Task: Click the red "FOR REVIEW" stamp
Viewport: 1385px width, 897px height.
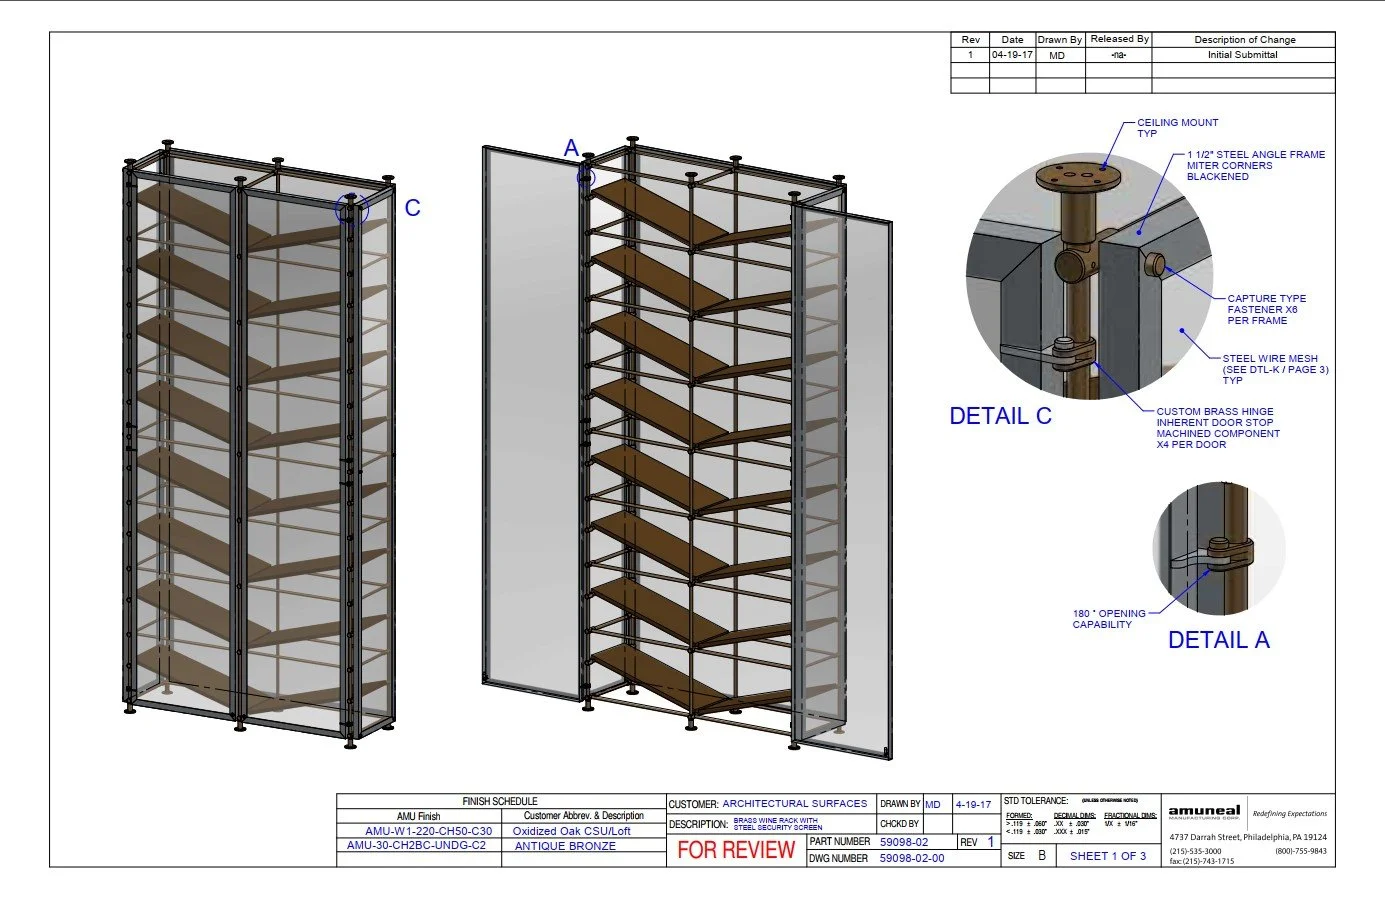Action: pos(736,850)
